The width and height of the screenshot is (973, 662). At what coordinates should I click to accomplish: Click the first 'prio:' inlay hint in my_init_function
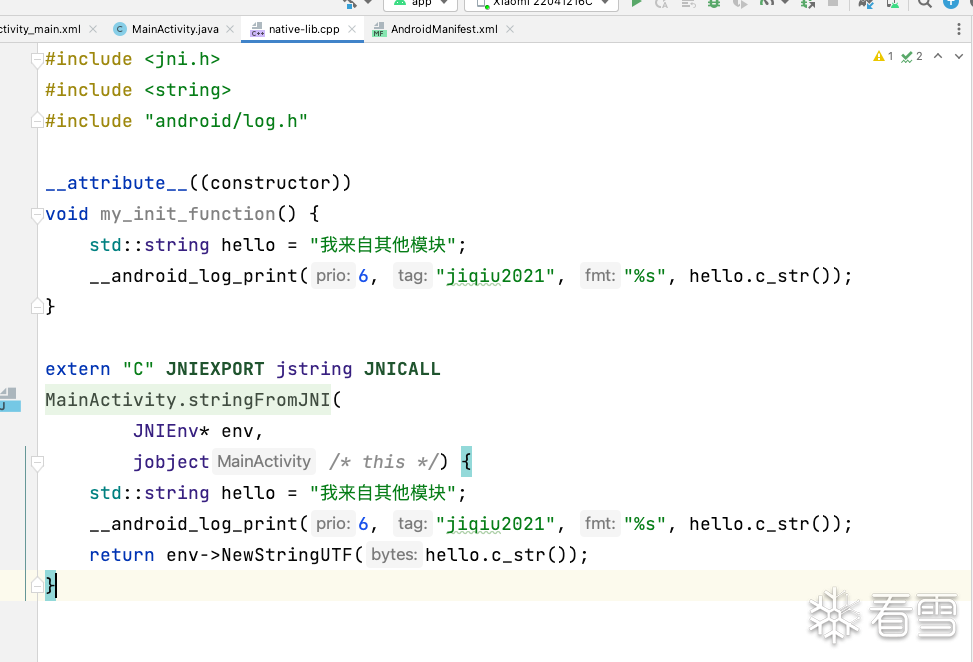point(334,275)
